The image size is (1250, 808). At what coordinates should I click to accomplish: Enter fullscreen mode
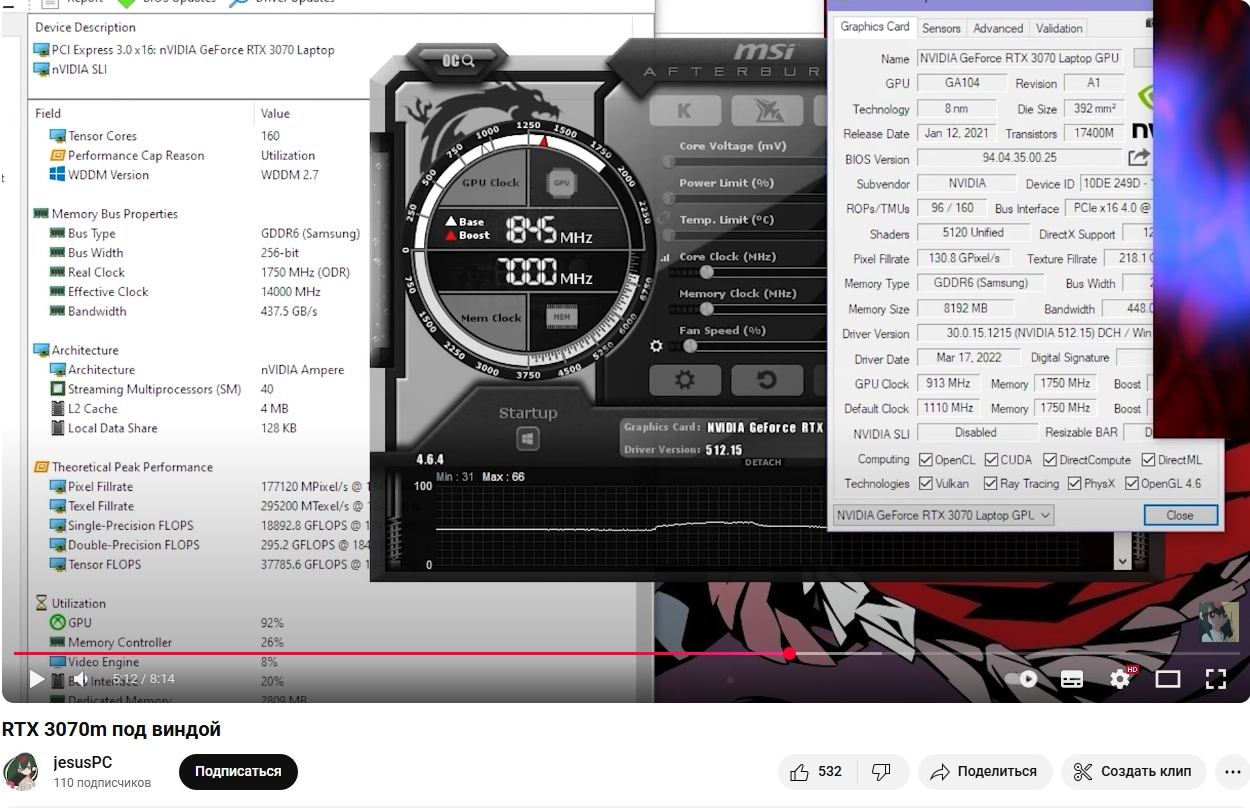1216,679
